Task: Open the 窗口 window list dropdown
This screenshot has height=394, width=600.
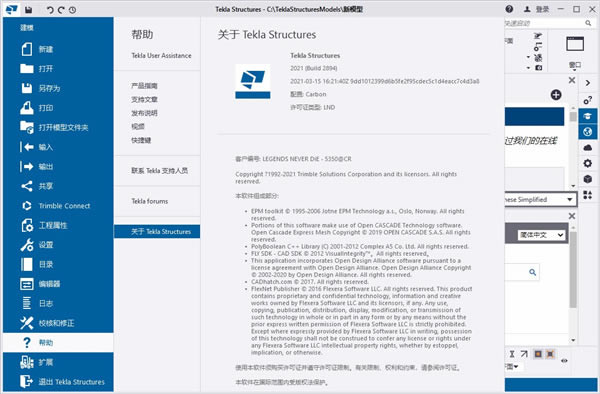Action: click(x=575, y=67)
